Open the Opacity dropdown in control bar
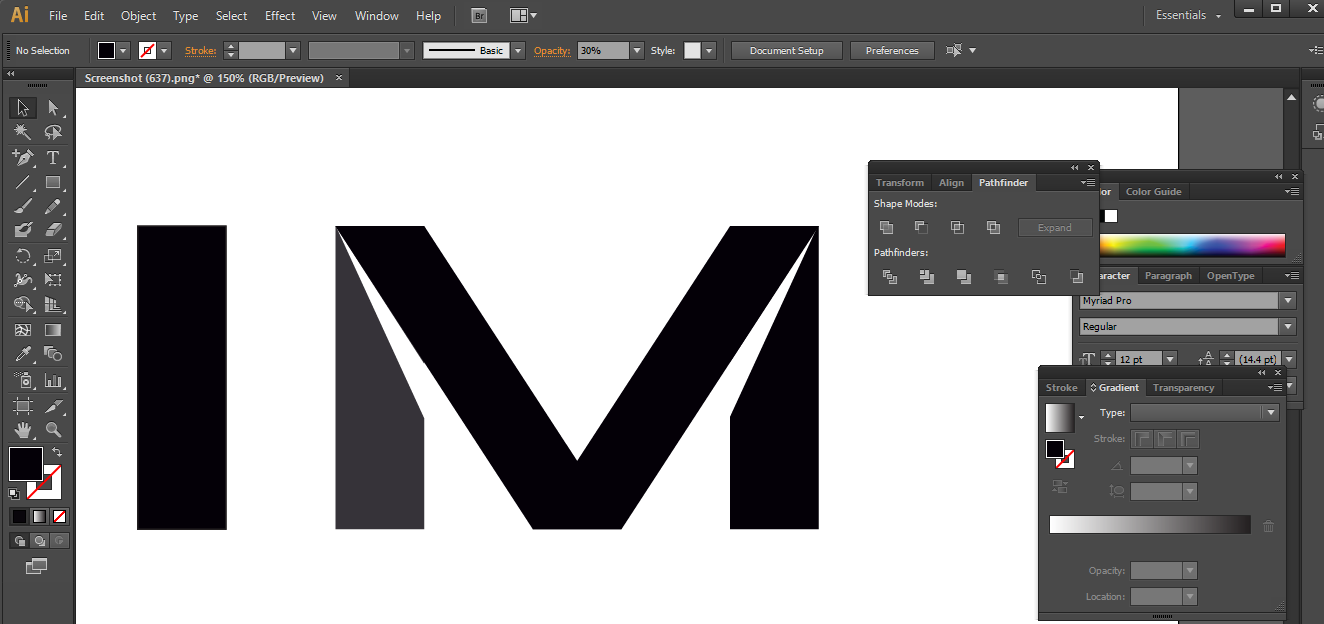Image resolution: width=1324 pixels, height=624 pixels. (637, 50)
